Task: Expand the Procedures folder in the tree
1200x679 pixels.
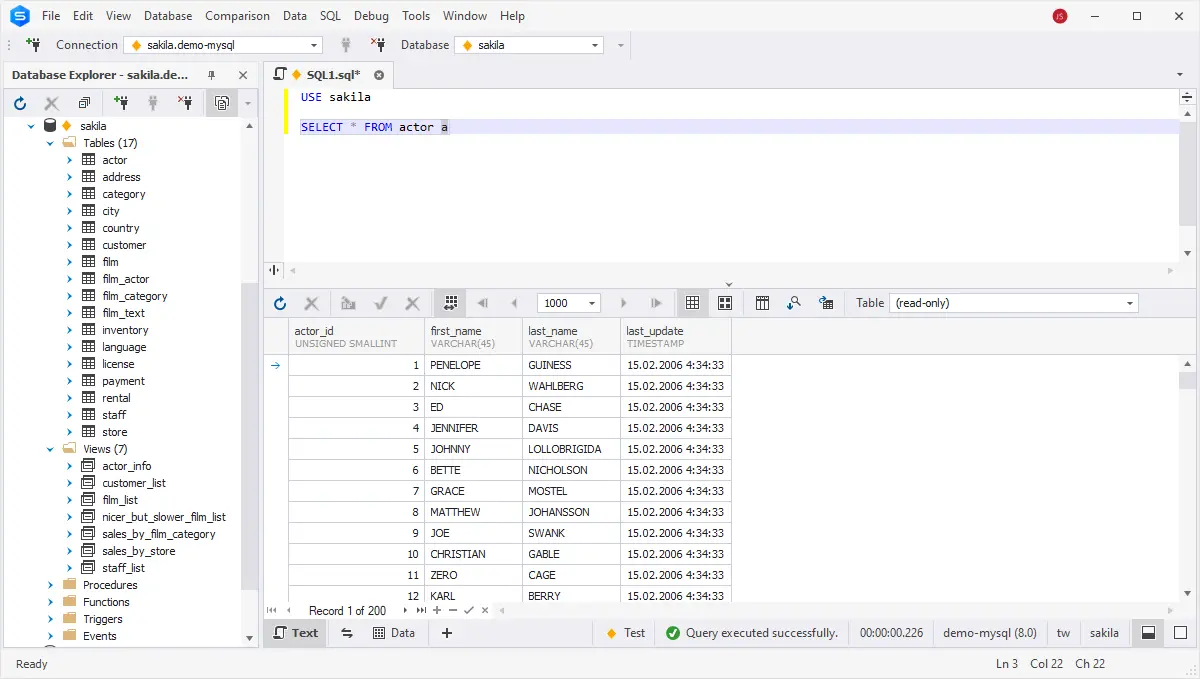Action: click(50, 585)
